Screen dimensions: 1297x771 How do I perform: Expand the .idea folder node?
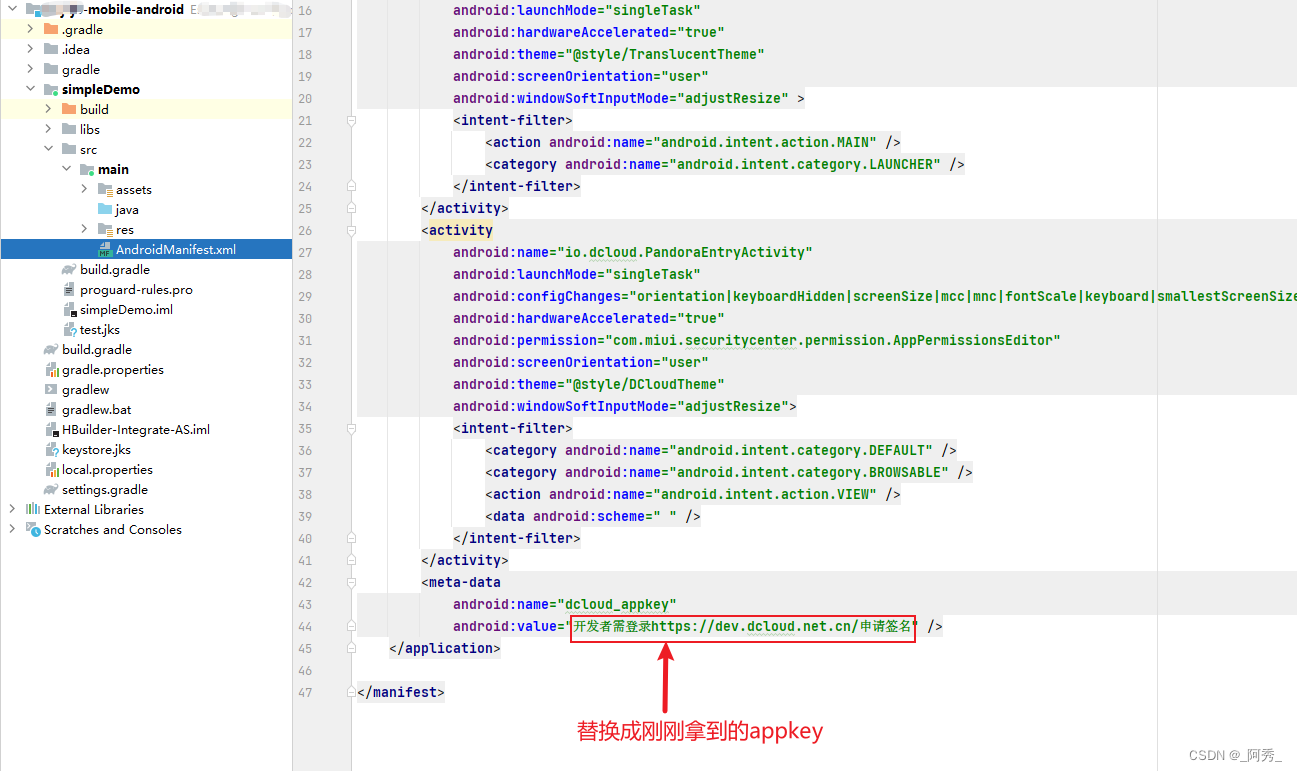(x=31, y=49)
